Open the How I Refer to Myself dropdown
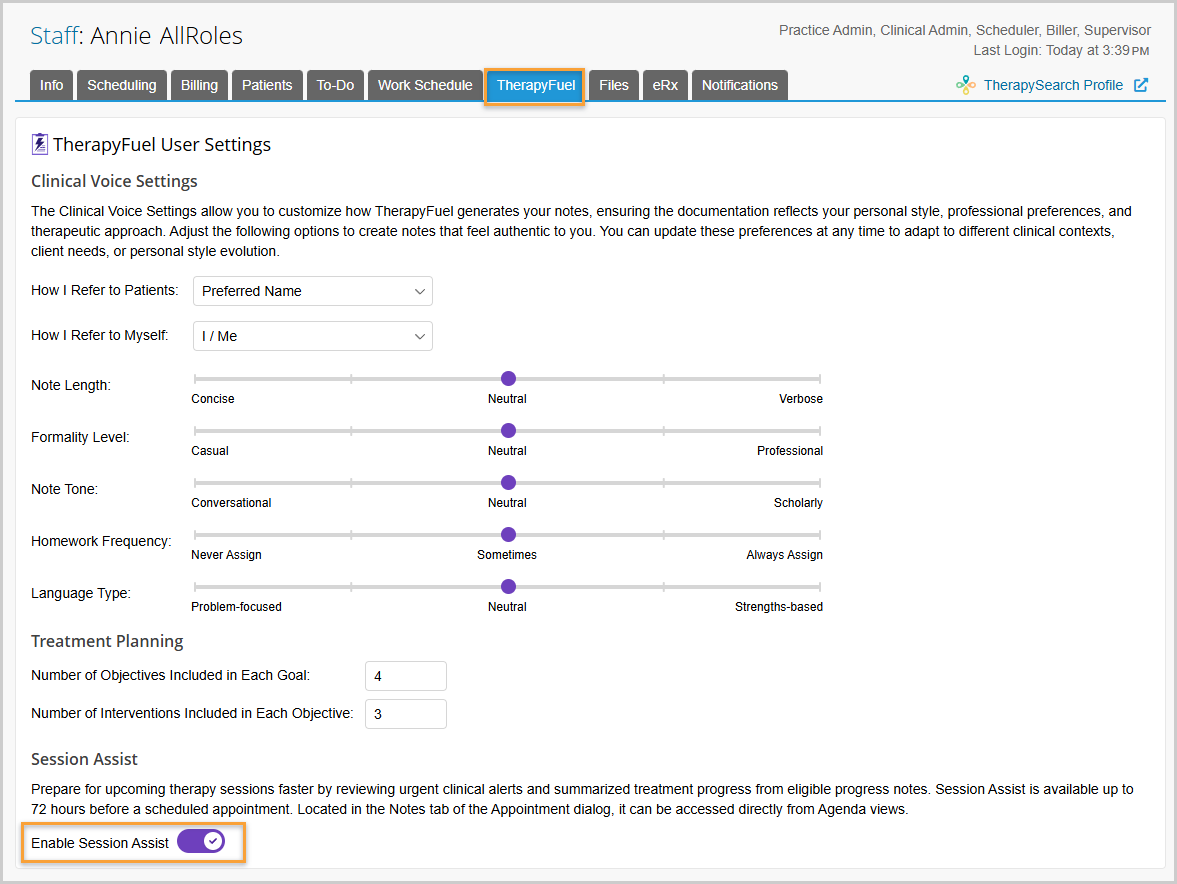 coord(312,336)
